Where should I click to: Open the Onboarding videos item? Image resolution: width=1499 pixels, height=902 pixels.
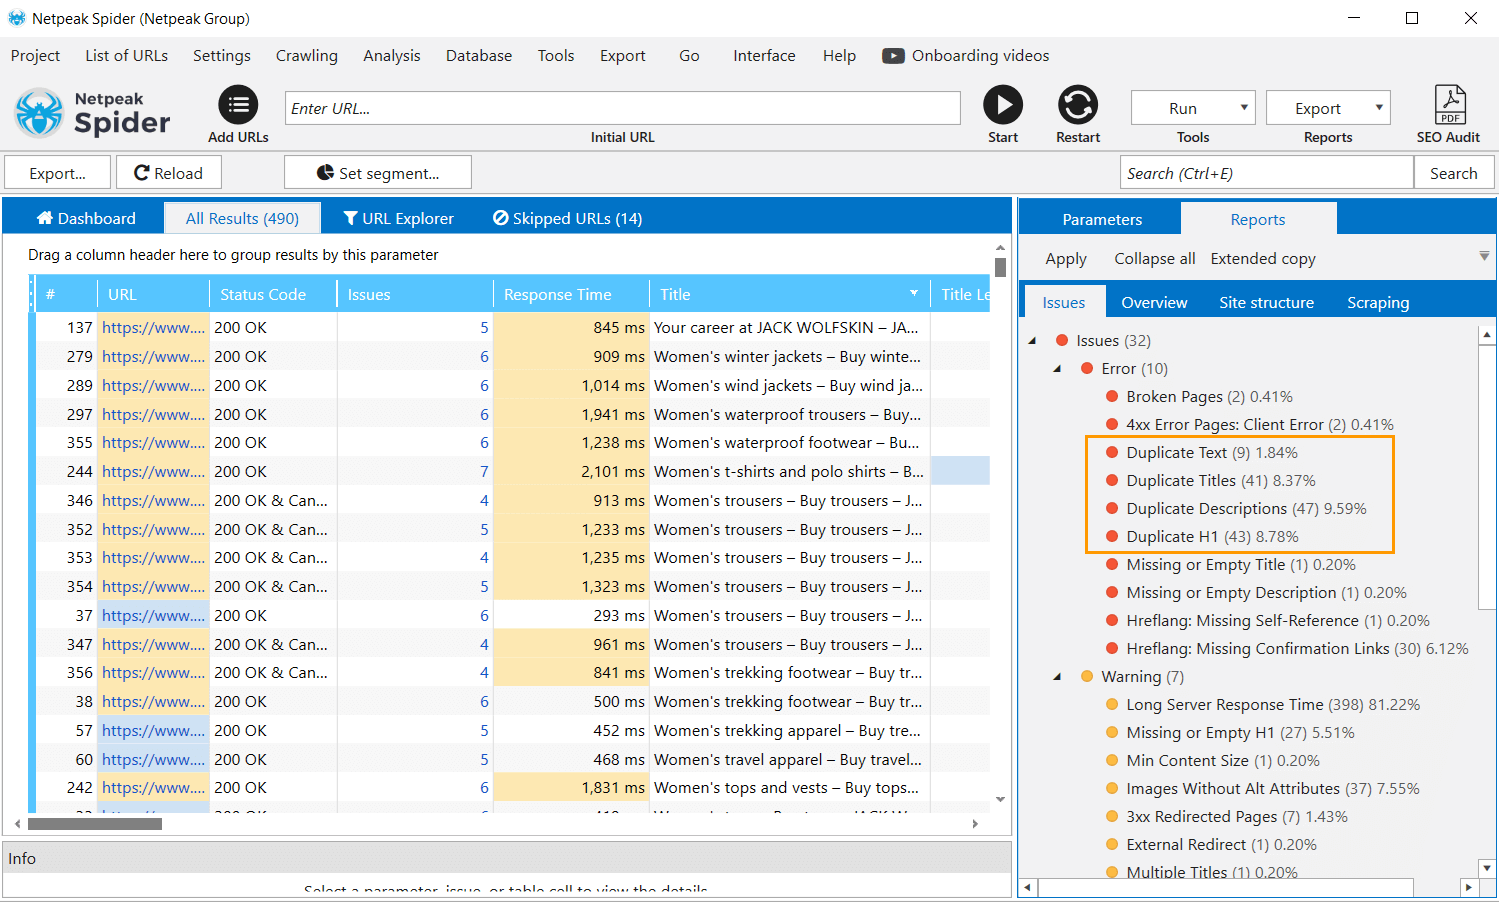[966, 56]
